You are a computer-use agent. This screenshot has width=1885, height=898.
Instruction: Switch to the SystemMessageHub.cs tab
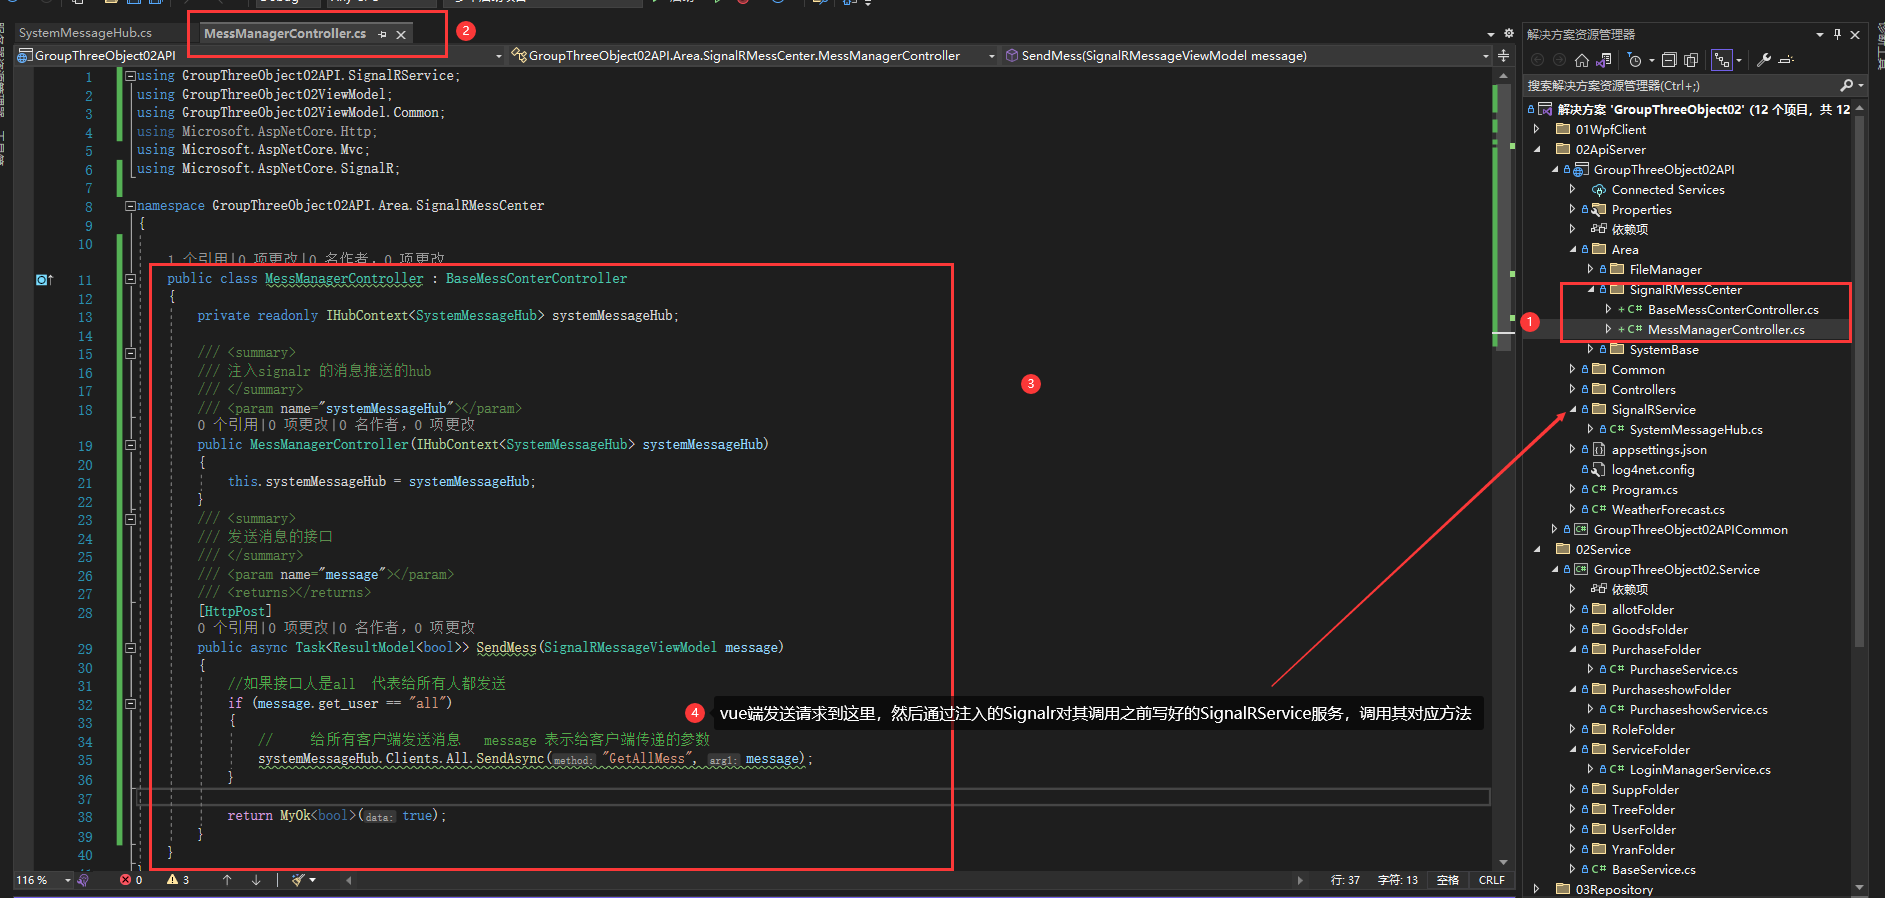(x=86, y=33)
